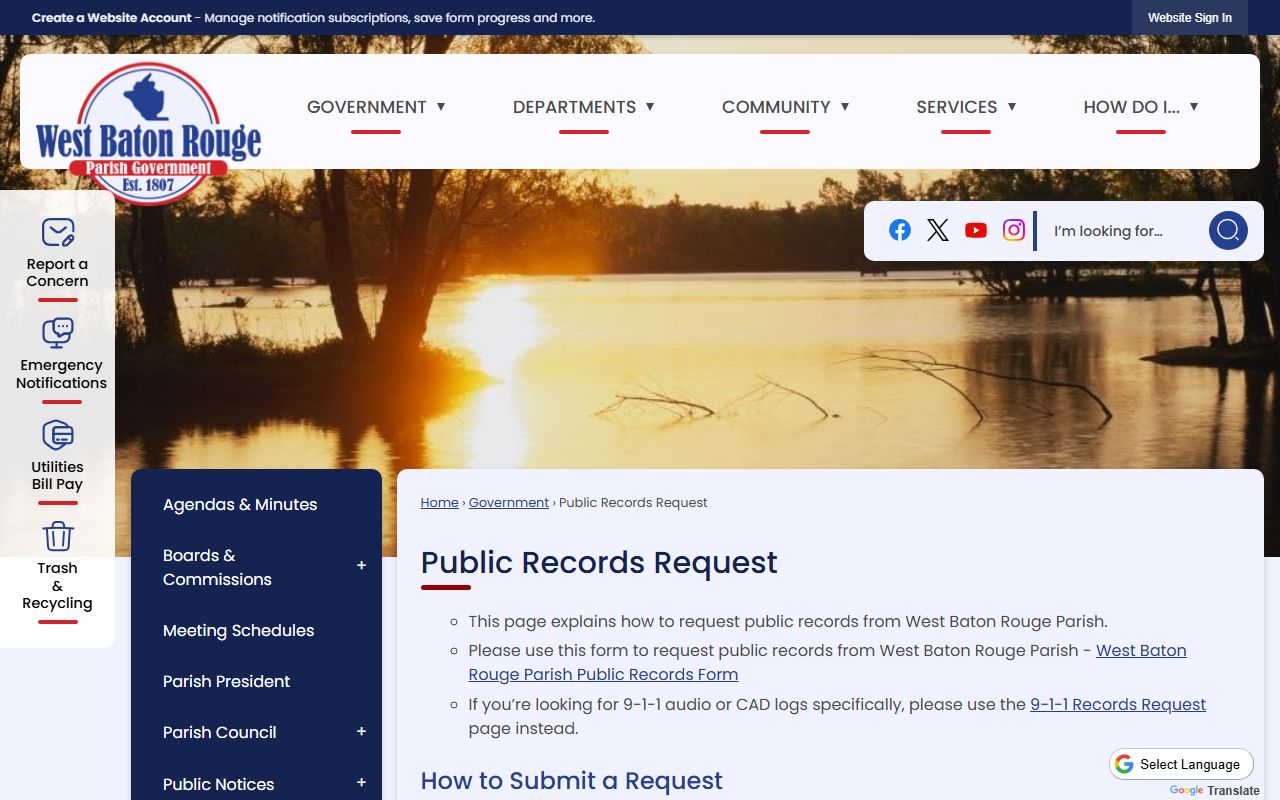Go to Government breadcrumb link
1280x800 pixels.
(509, 503)
